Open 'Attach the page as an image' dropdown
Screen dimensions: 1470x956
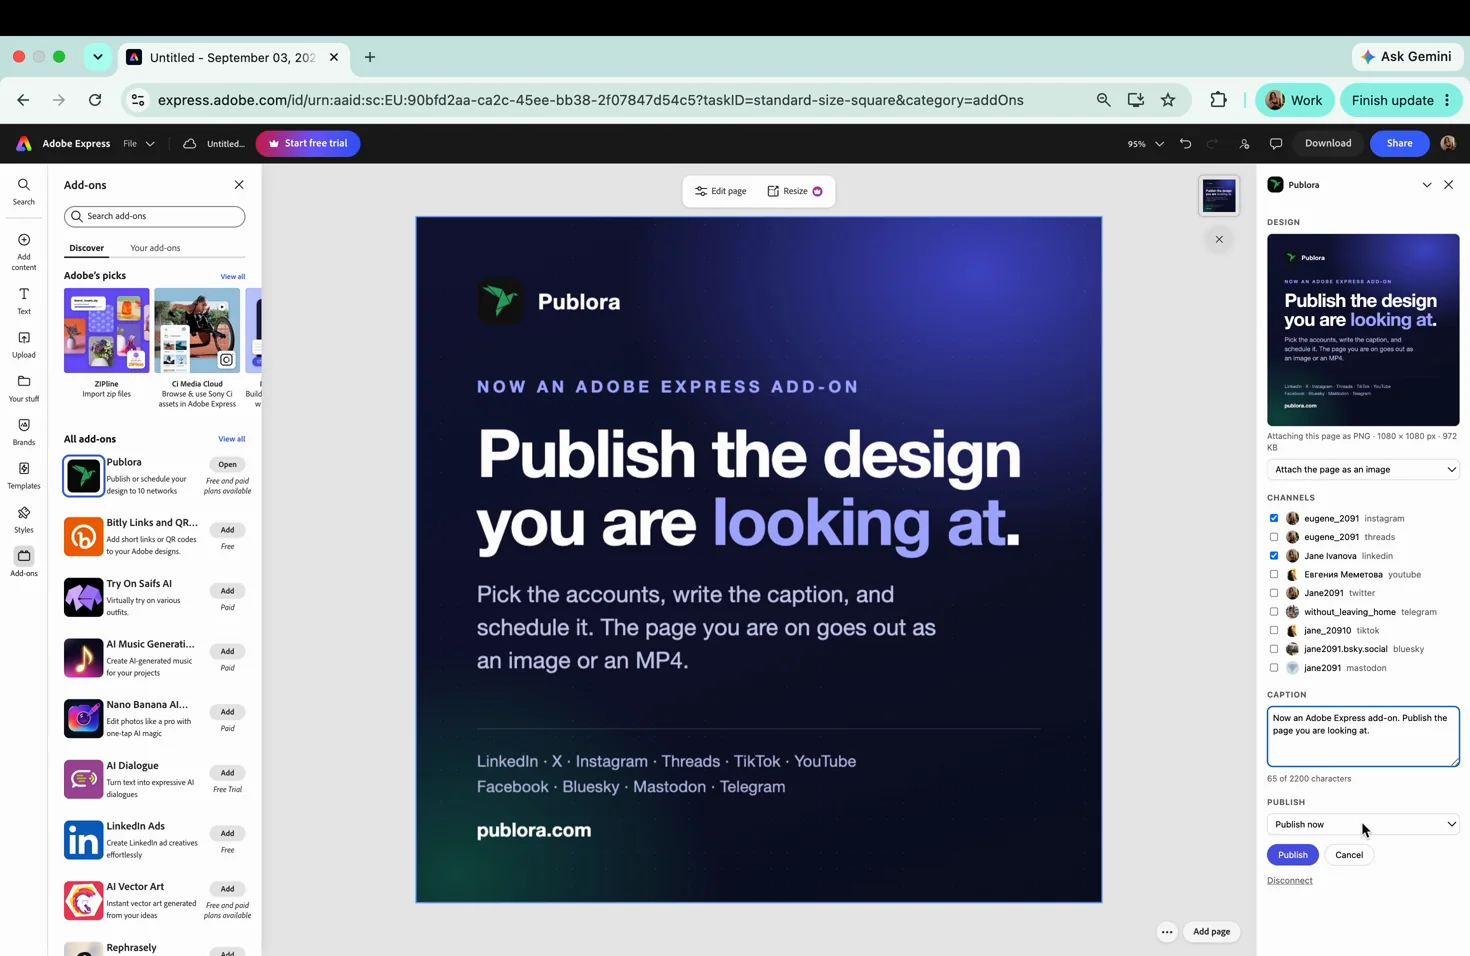tap(1363, 469)
